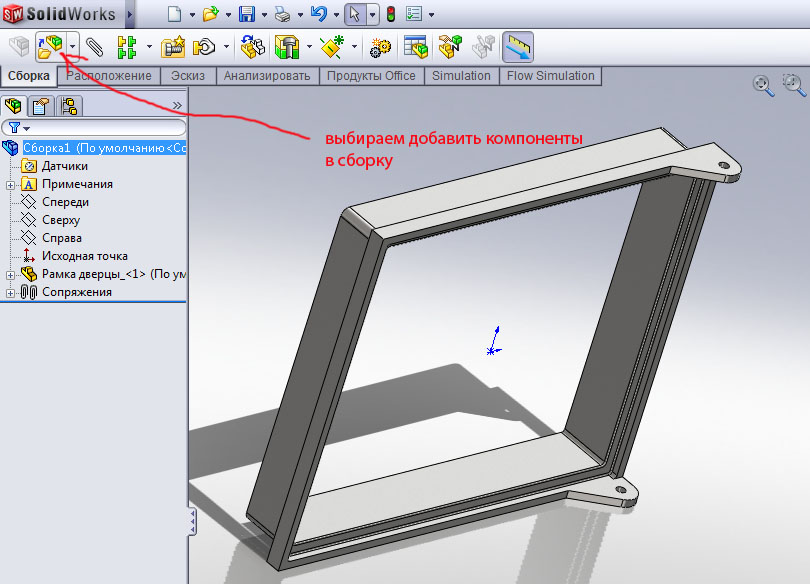Switch to the Эскиз tab
Image resolution: width=810 pixels, height=584 pixels.
click(x=188, y=76)
